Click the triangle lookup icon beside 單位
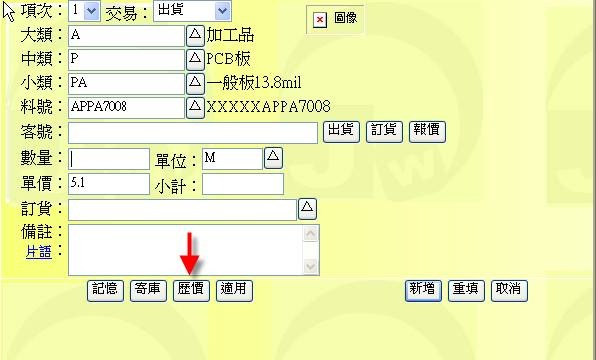The height and width of the screenshot is (360, 596). coord(273,158)
